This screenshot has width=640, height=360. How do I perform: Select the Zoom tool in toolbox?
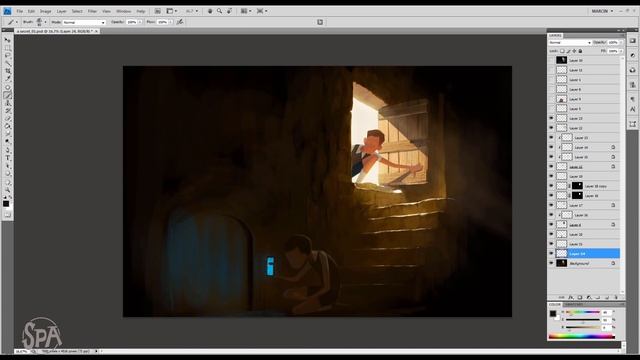click(7, 190)
